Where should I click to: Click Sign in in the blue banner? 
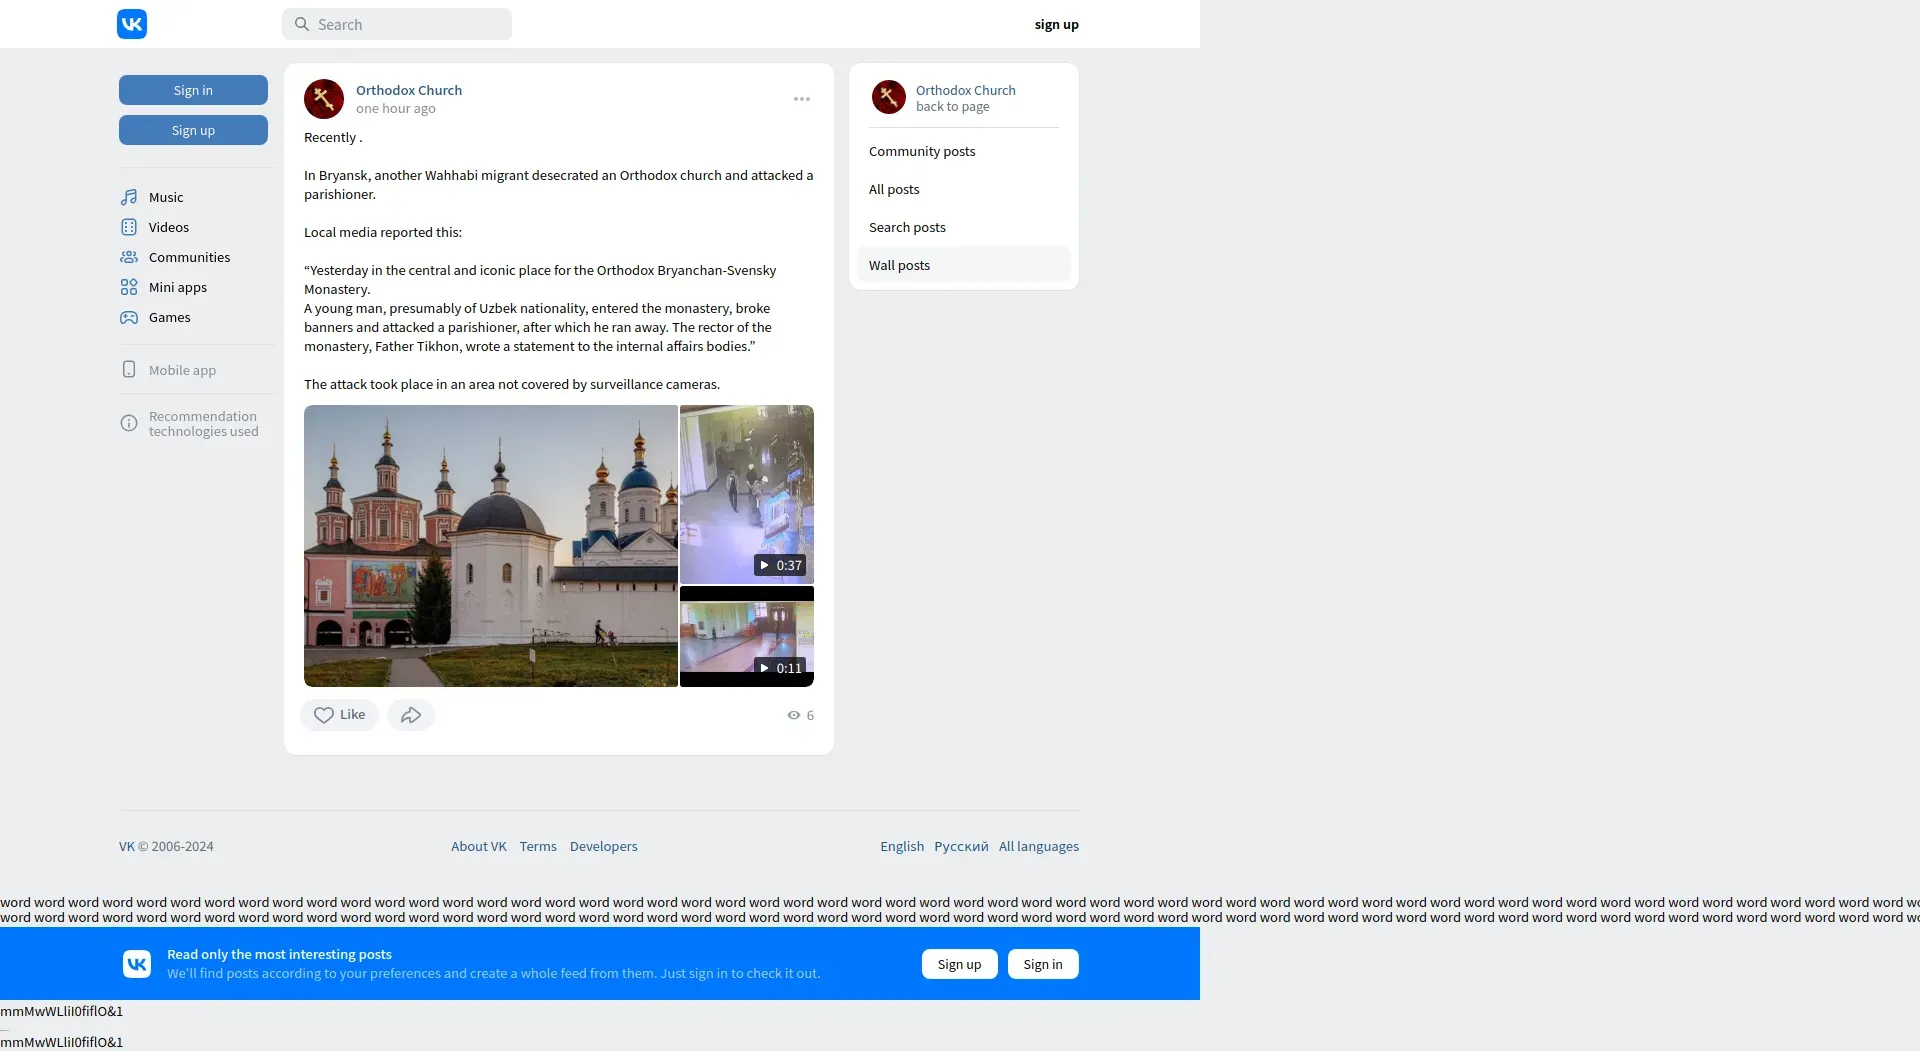pyautogui.click(x=1043, y=964)
